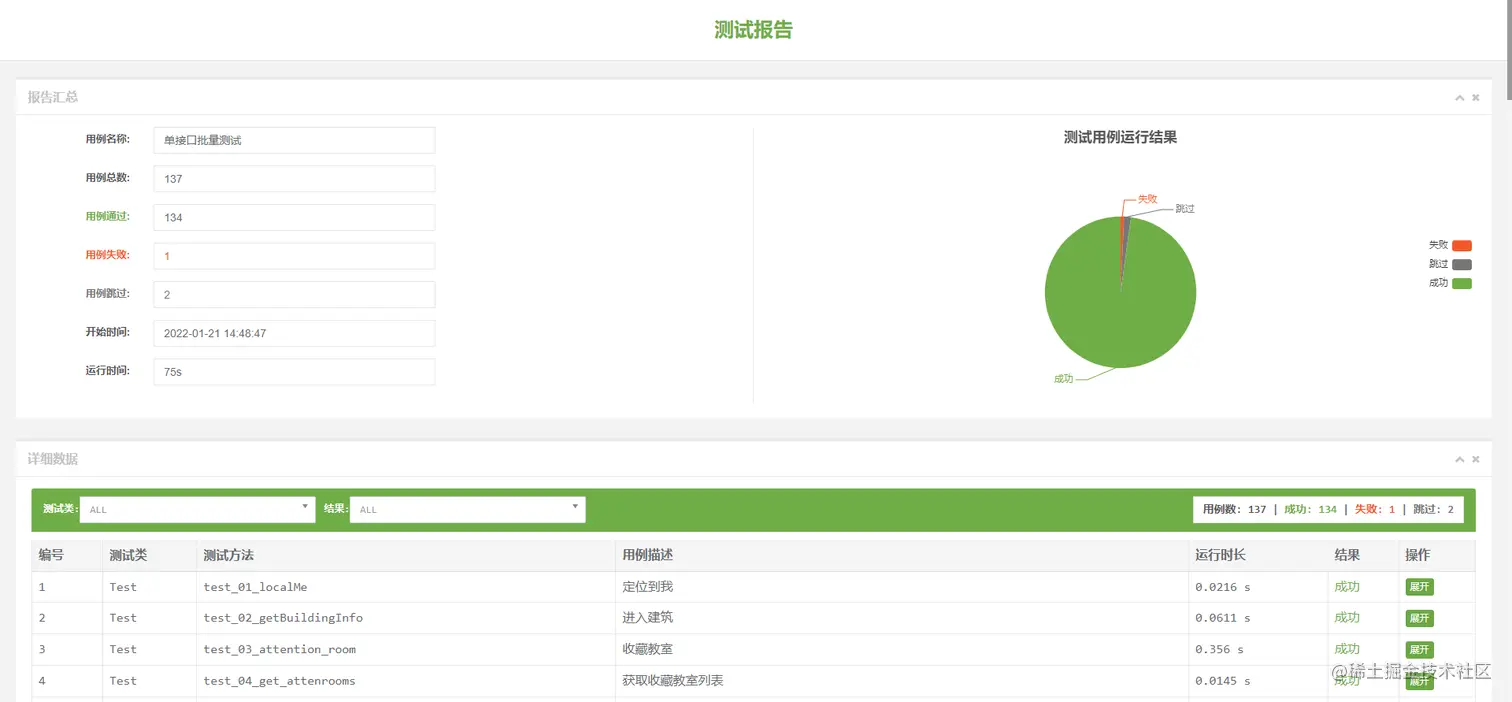Screen dimensions: 1512x702
Task: Click the 用例失败 field showing 1
Action: [x=294, y=256]
